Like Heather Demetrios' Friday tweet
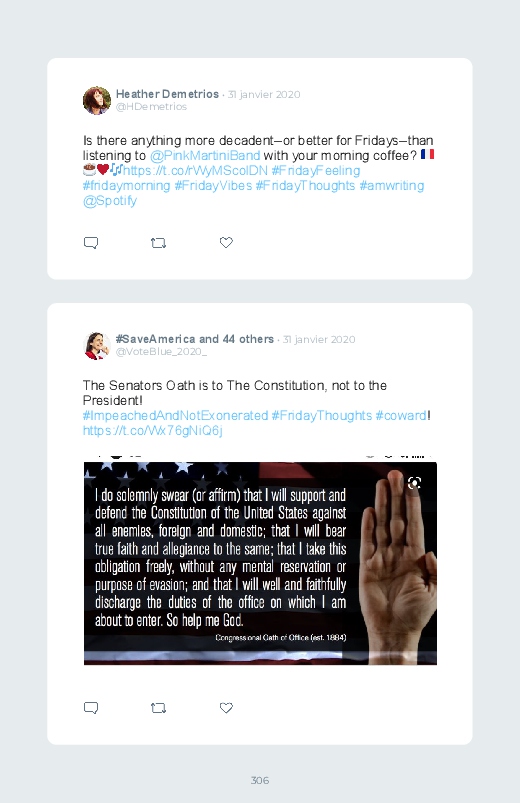Screen dimensions: 520x803 click(226, 242)
